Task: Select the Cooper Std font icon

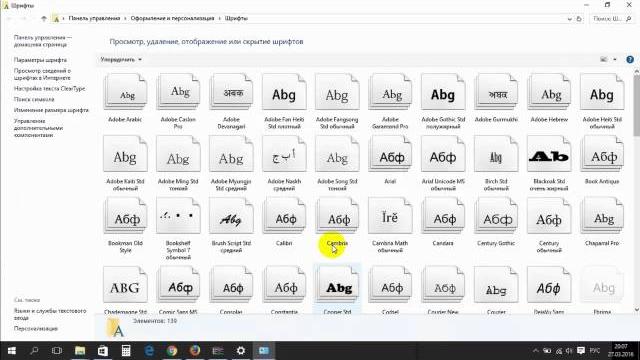Action: [x=337, y=284]
